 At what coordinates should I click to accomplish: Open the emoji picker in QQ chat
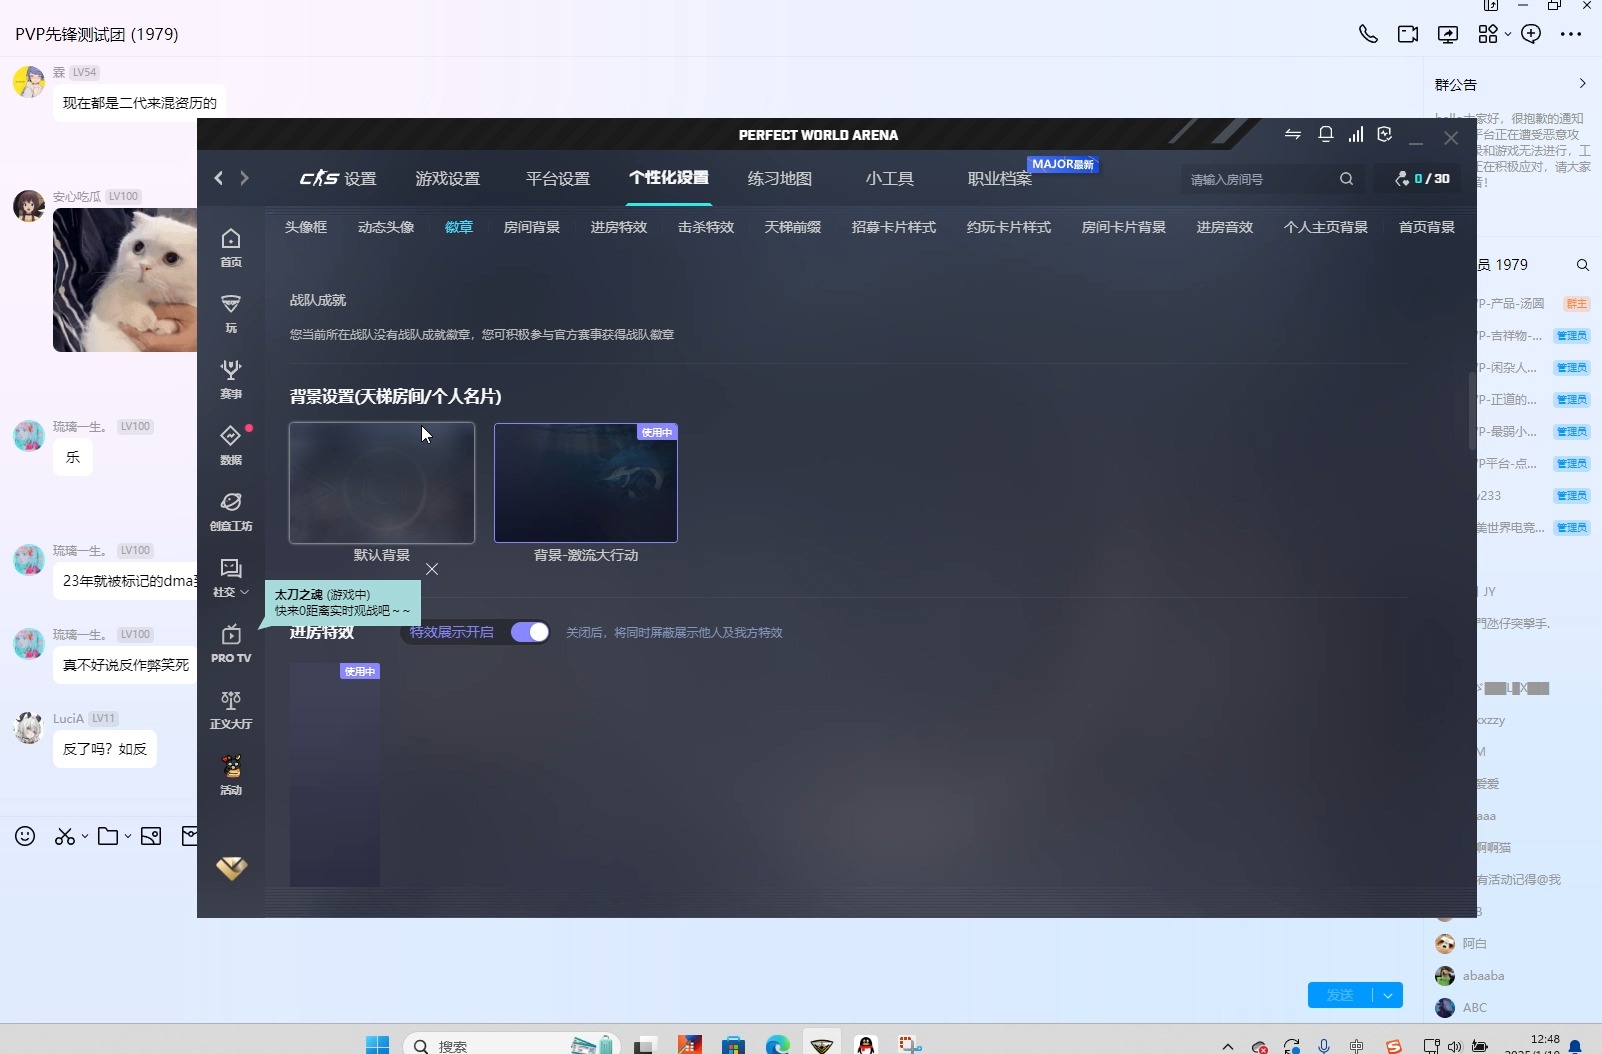pos(25,836)
